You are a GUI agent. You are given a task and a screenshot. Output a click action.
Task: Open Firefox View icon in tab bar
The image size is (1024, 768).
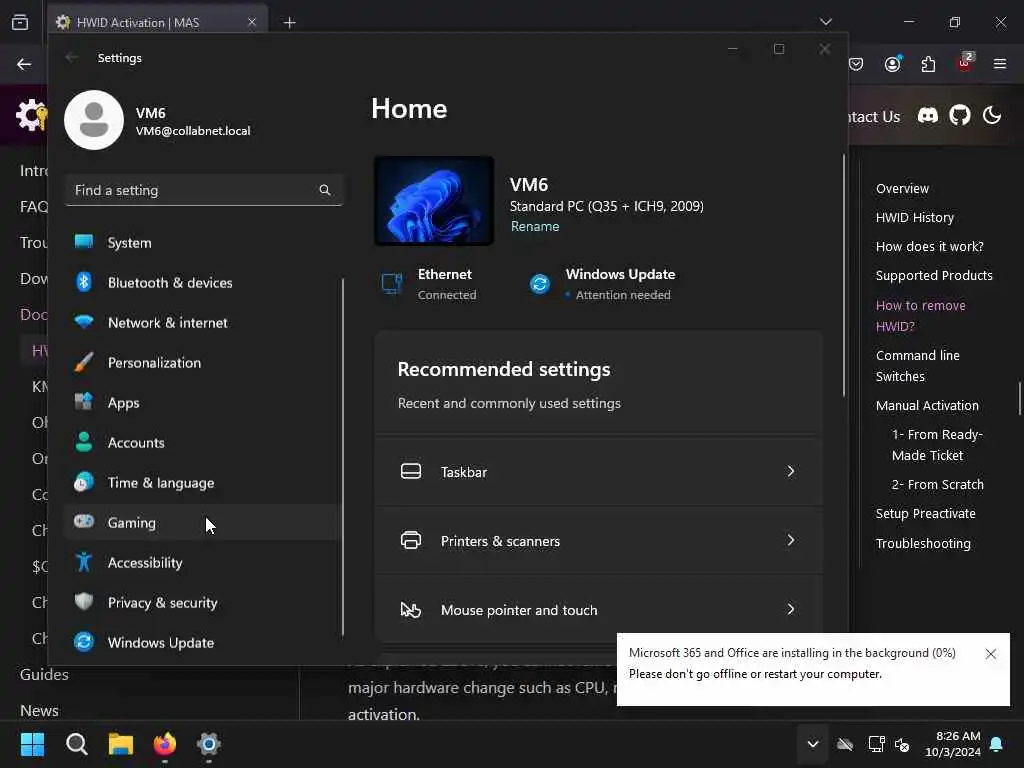20,22
